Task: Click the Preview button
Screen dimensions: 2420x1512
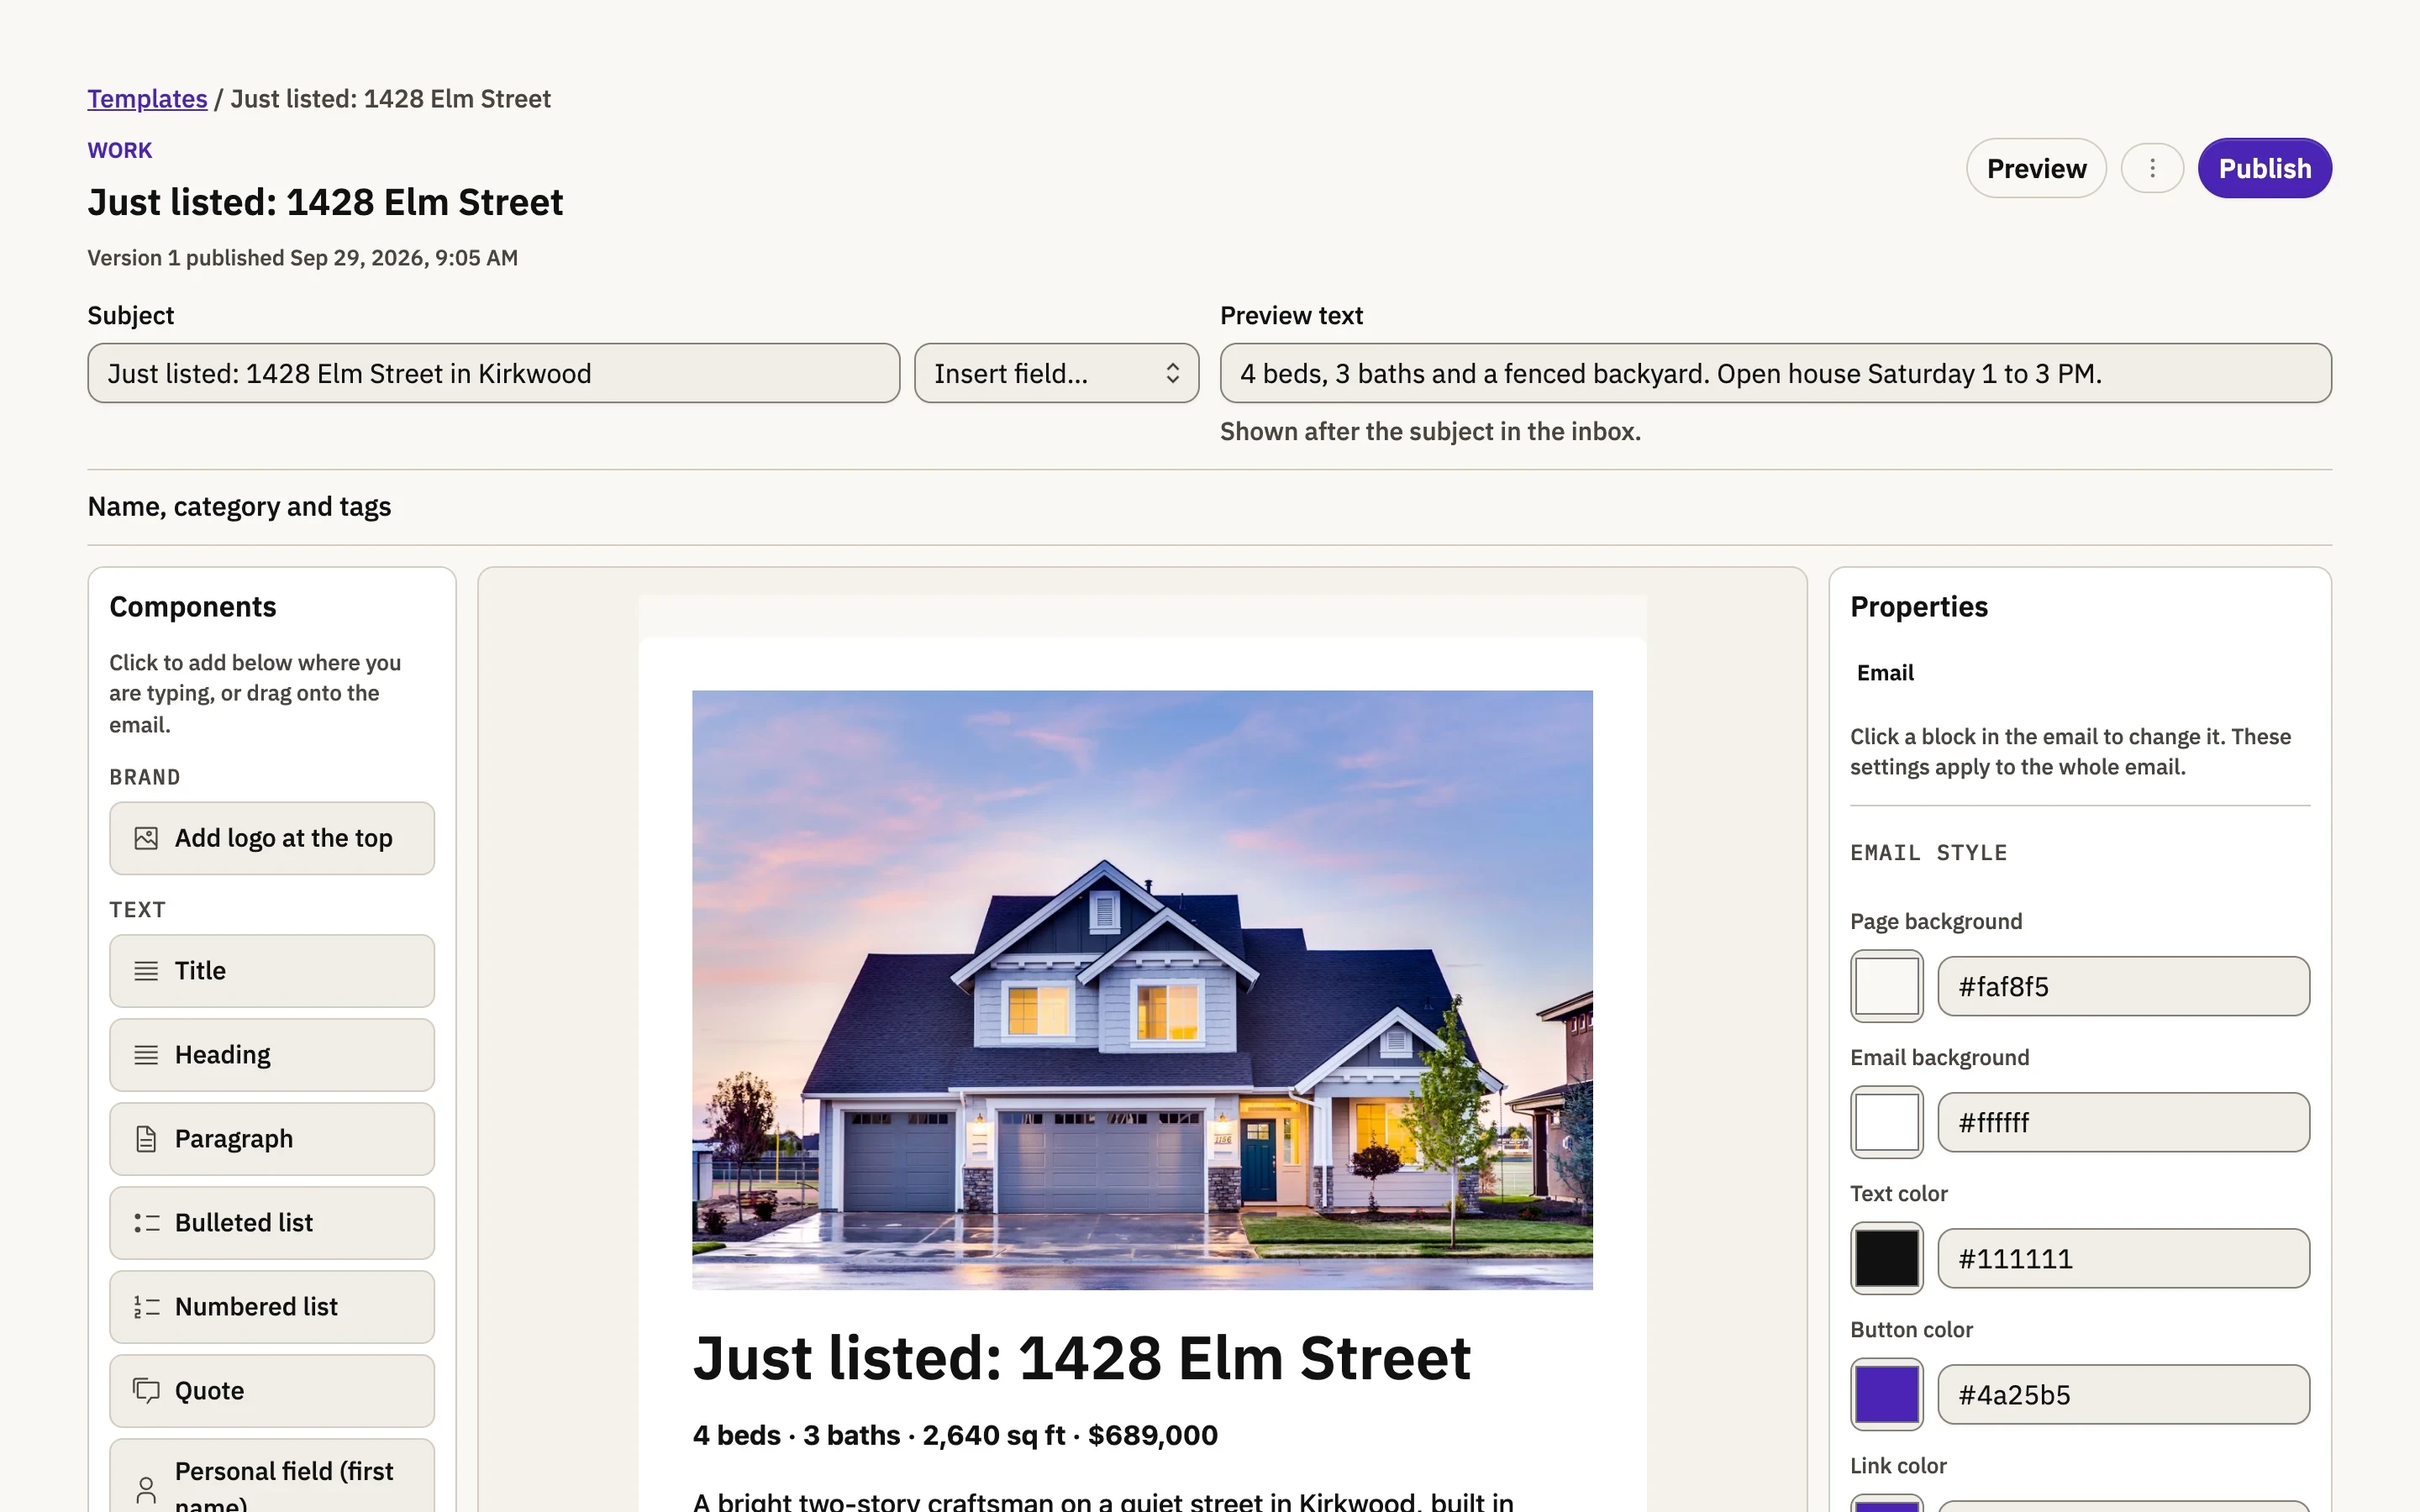Action: (2036, 168)
